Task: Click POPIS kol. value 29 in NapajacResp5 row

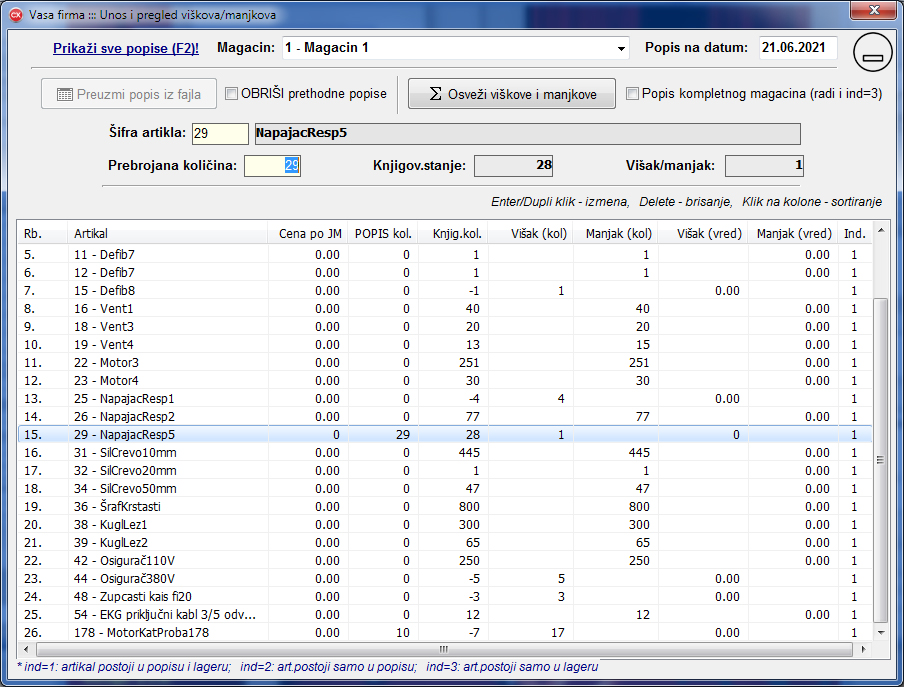Action: [402, 435]
